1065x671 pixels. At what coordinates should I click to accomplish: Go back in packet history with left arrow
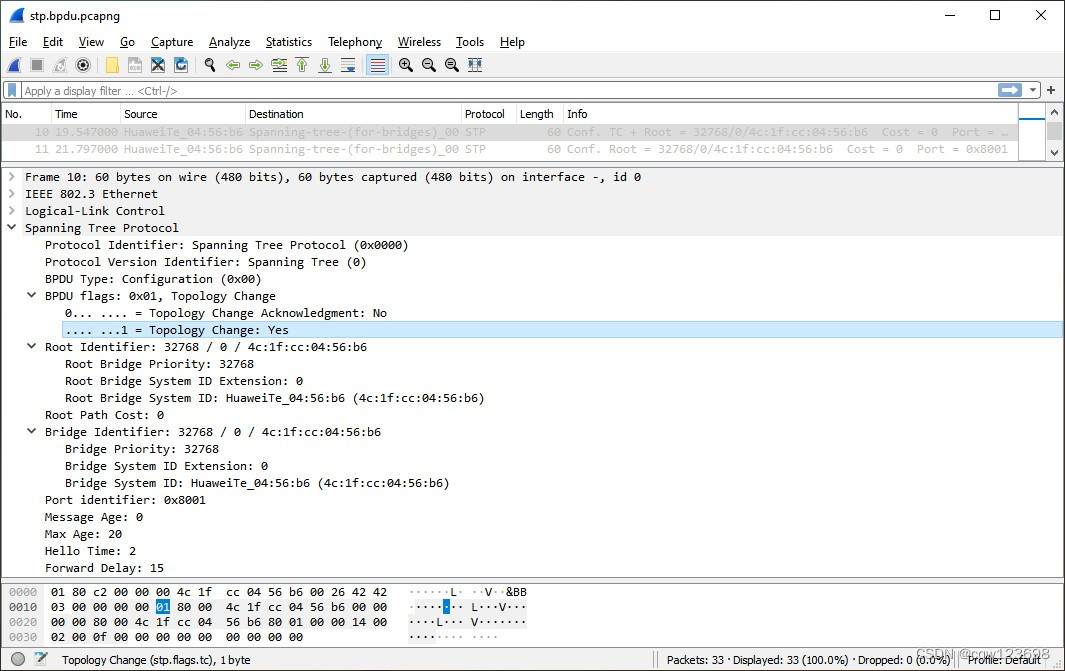(233, 65)
